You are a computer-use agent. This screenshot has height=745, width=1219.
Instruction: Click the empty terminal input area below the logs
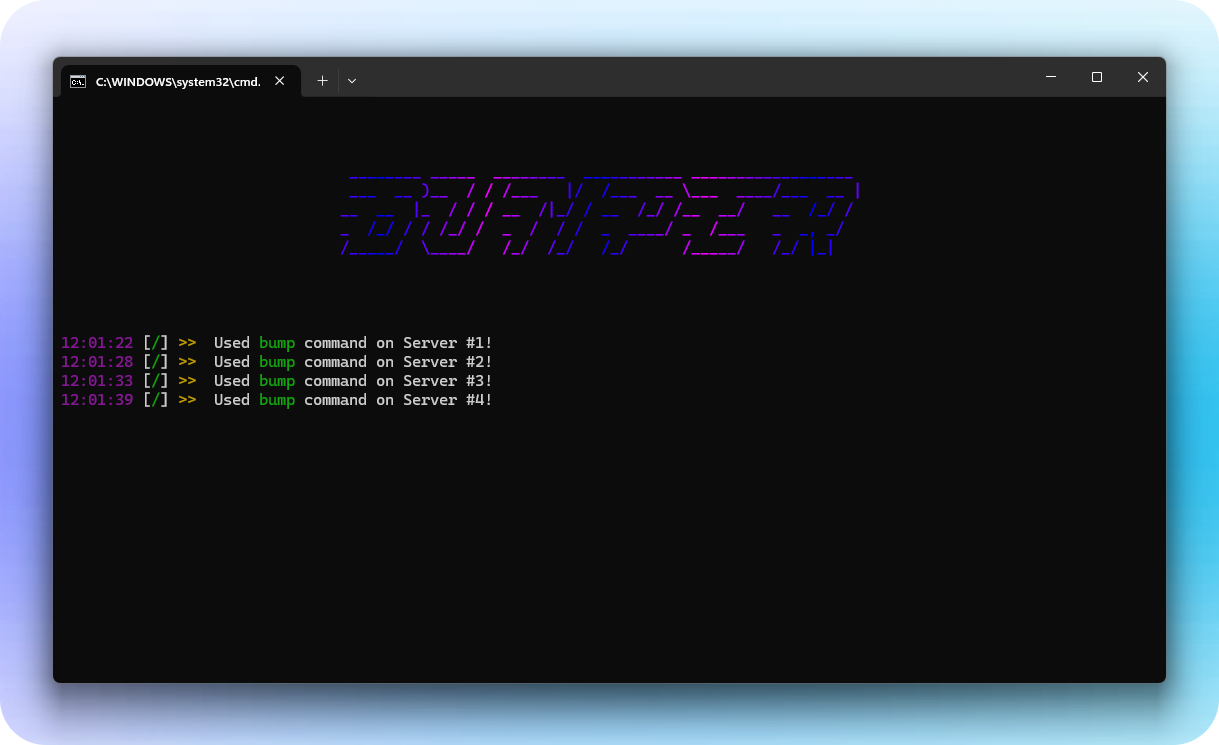tap(600, 500)
